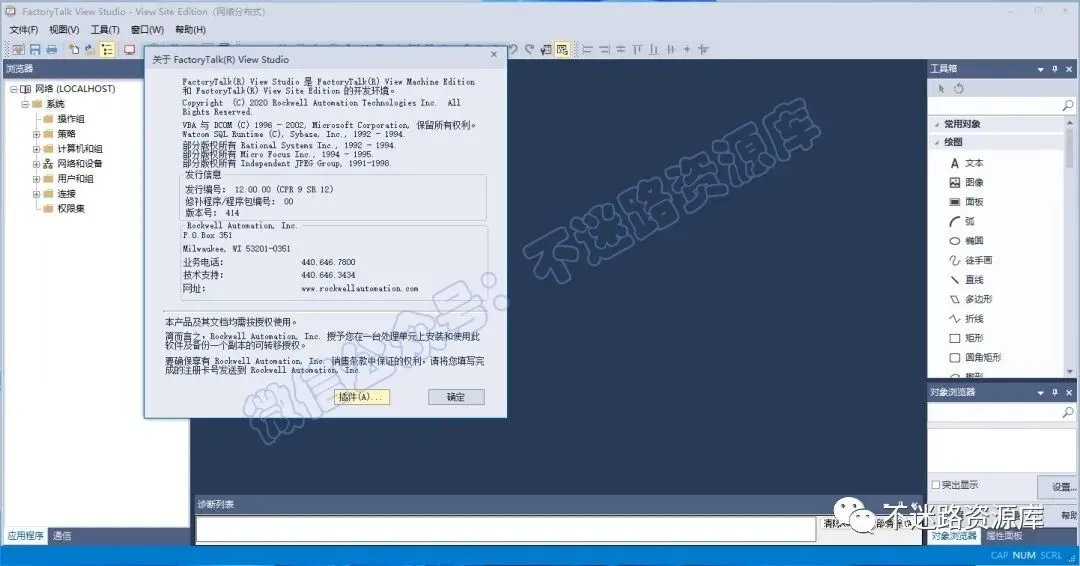This screenshot has height=566, width=1080.
Task: Collapse the 绘图 toolbox section
Action: (x=937, y=143)
